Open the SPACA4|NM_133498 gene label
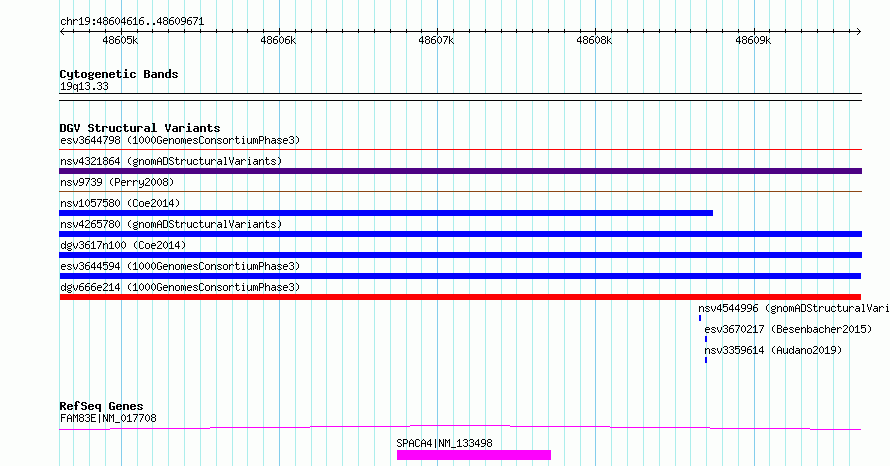This screenshot has height=466, width=890. tap(444, 443)
